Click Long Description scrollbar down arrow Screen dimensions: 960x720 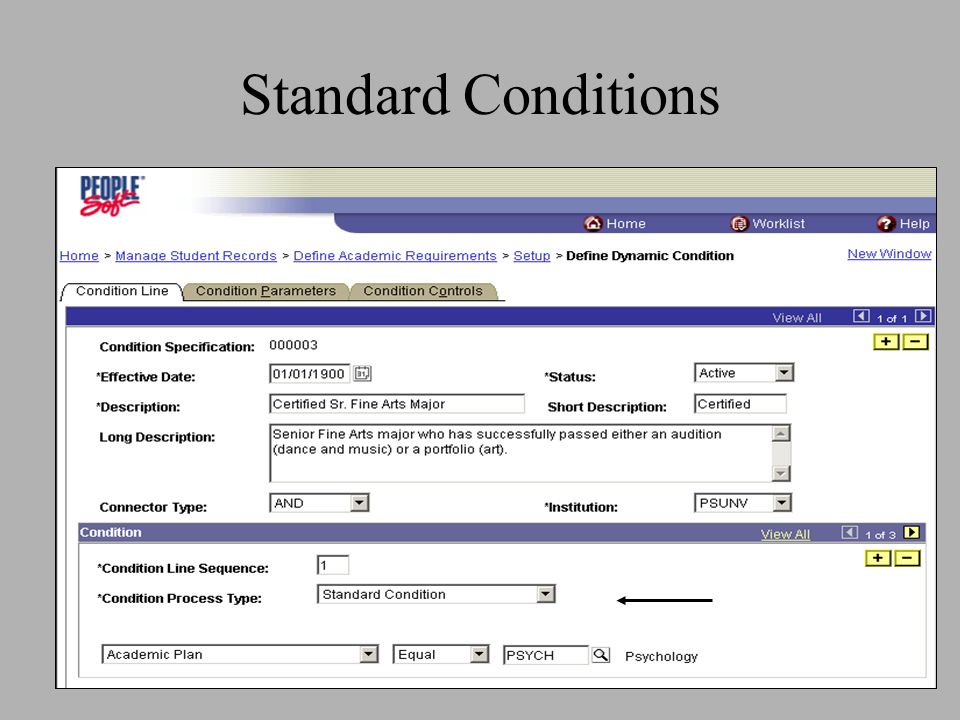[x=781, y=473]
